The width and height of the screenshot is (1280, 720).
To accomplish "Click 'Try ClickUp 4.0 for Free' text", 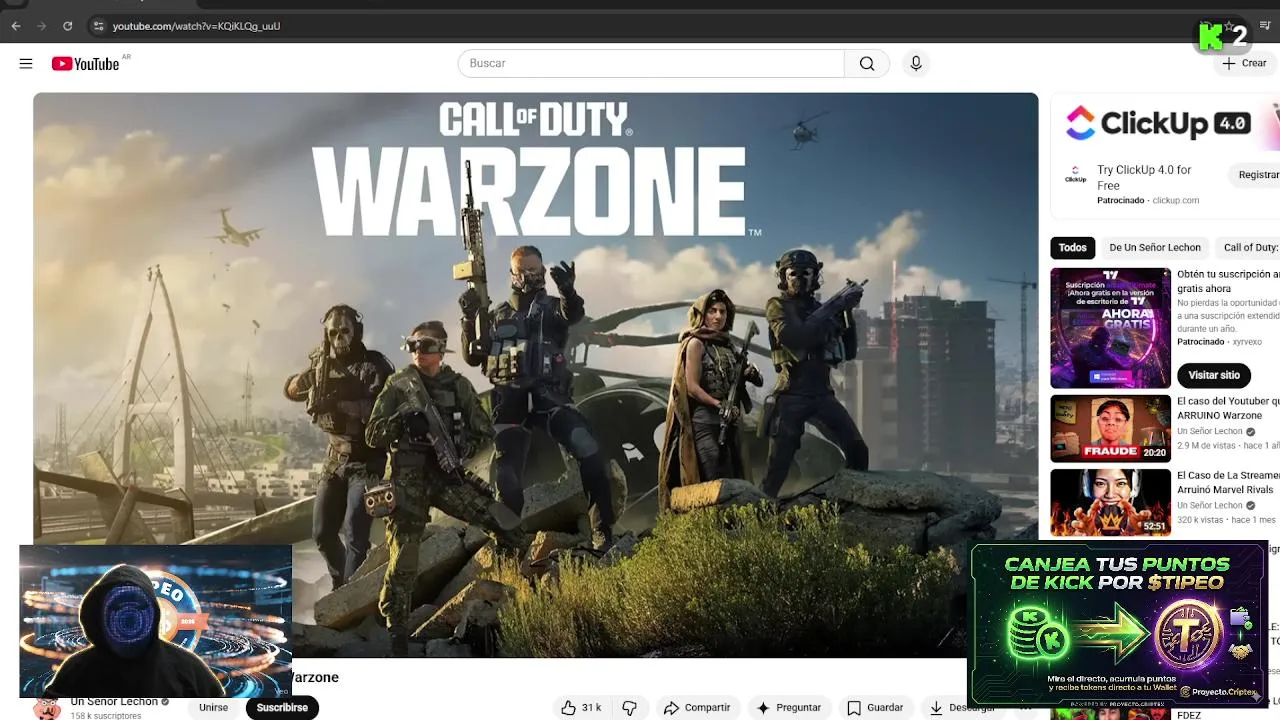I will click(x=1144, y=177).
